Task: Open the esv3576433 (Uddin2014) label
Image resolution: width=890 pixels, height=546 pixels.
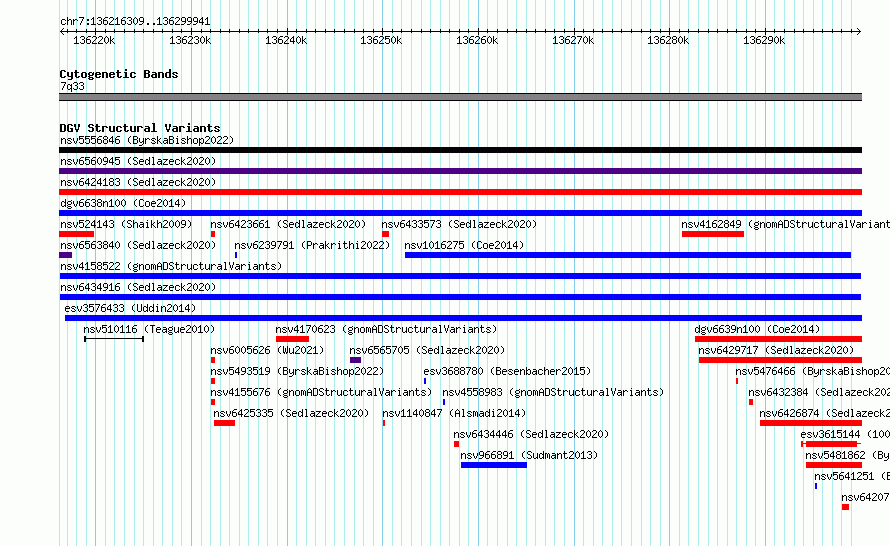Action: [130, 308]
